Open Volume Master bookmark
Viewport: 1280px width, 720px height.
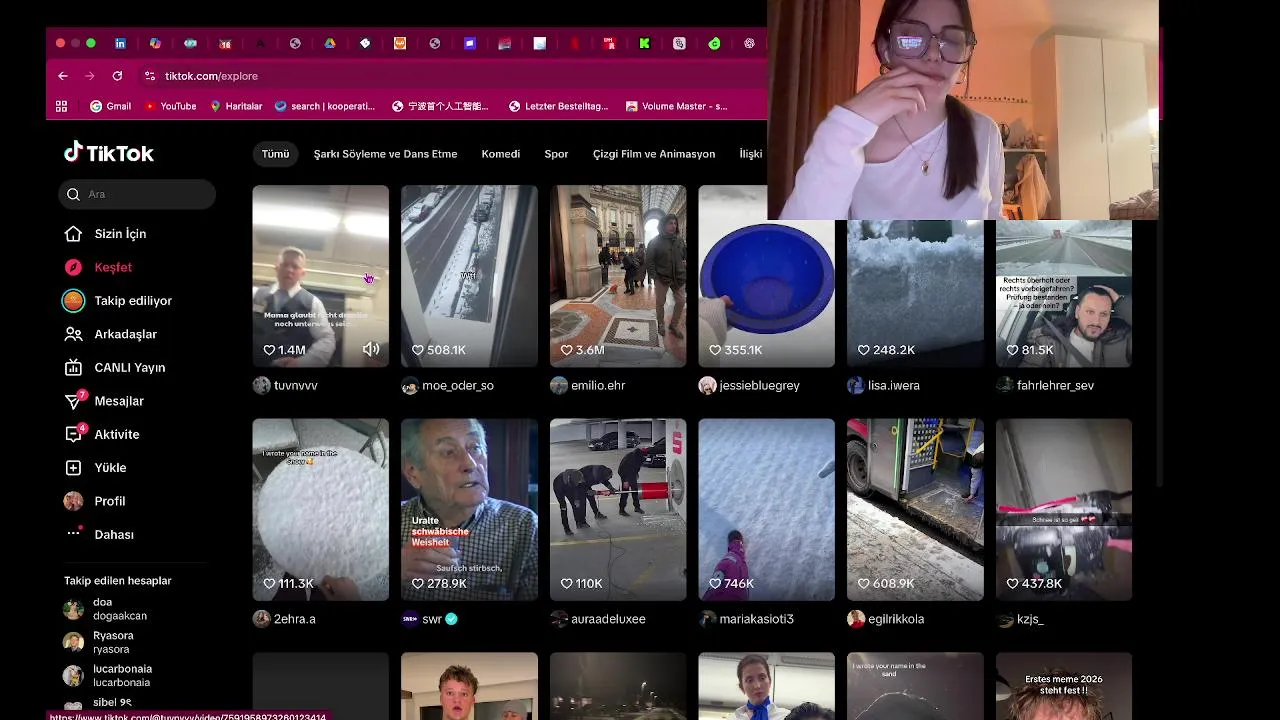pyautogui.click(x=677, y=106)
